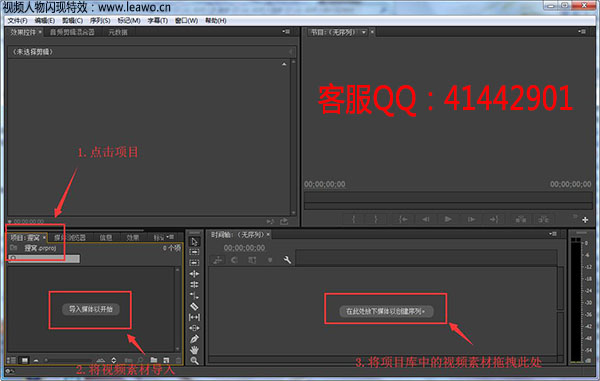Click Automate to Sequence icon in project panel
The height and width of the screenshot is (381, 600).
point(128,360)
